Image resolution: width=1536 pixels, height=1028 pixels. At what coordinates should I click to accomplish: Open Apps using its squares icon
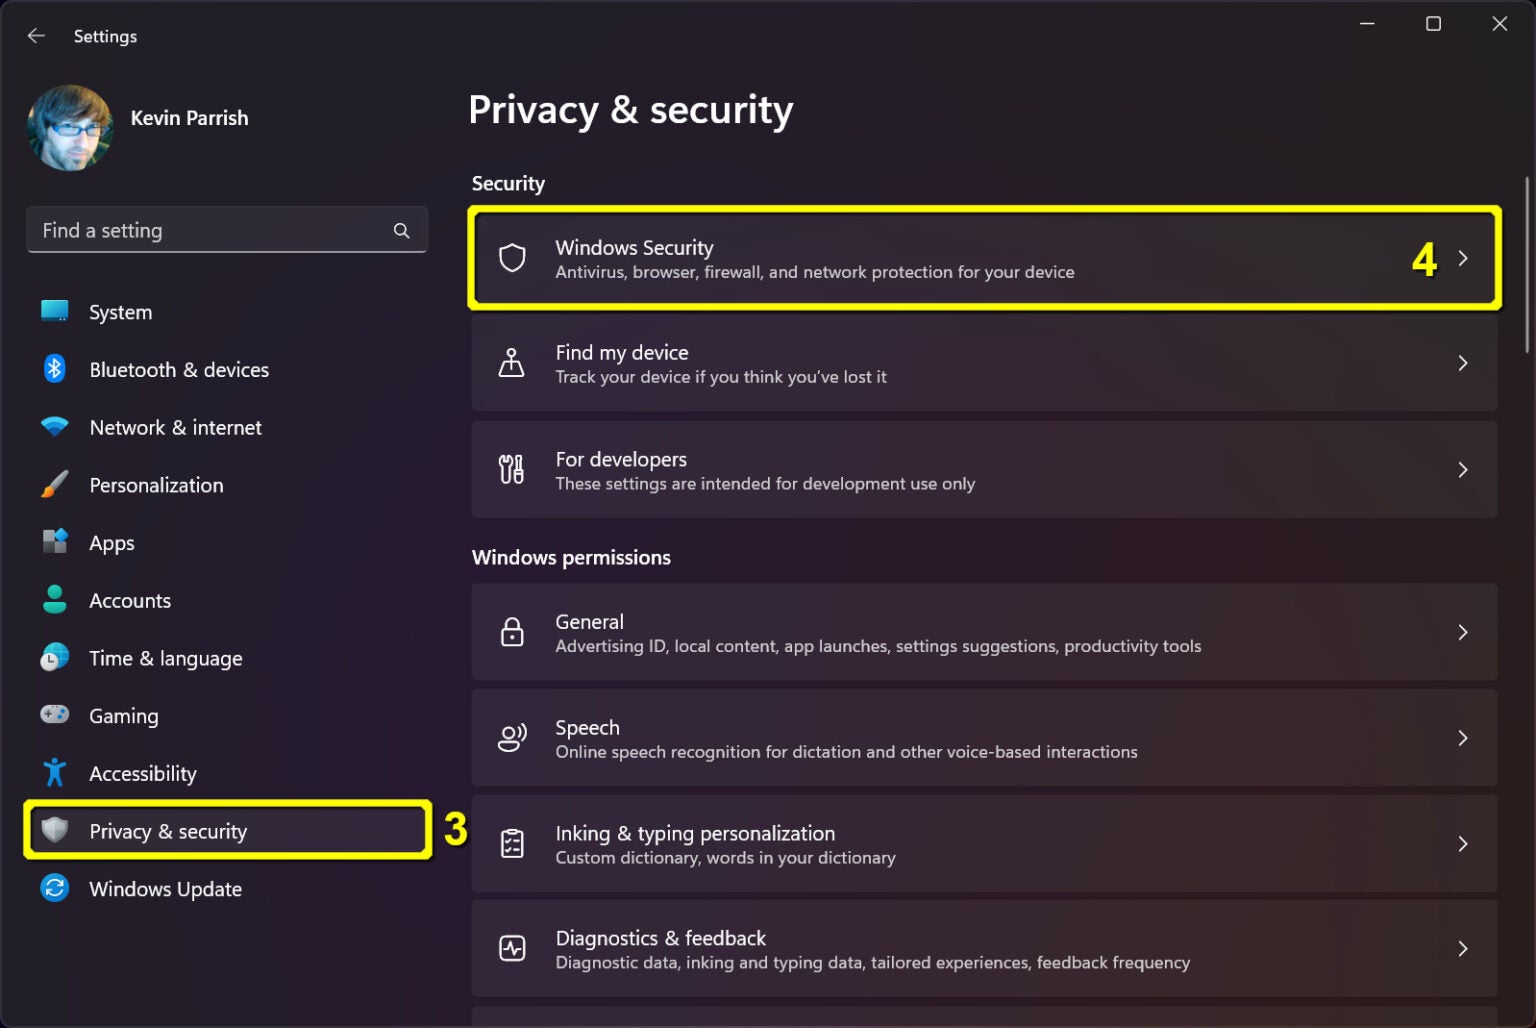tap(54, 542)
